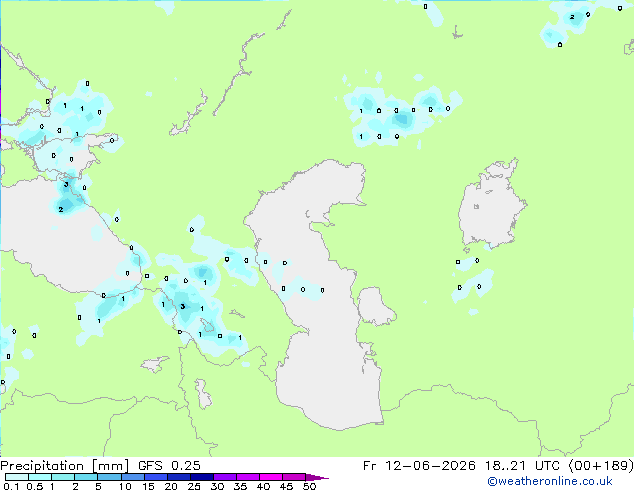Click the "20" legend scale label

point(171,486)
